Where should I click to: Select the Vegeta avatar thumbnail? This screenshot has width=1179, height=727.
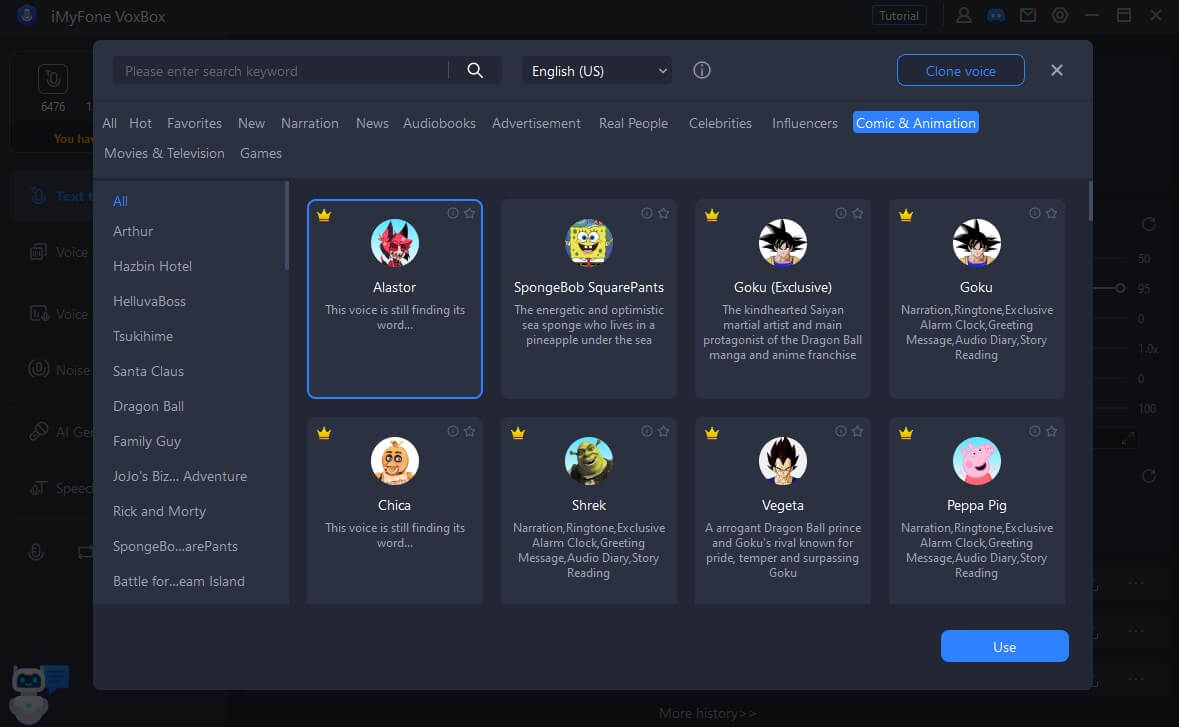point(783,461)
